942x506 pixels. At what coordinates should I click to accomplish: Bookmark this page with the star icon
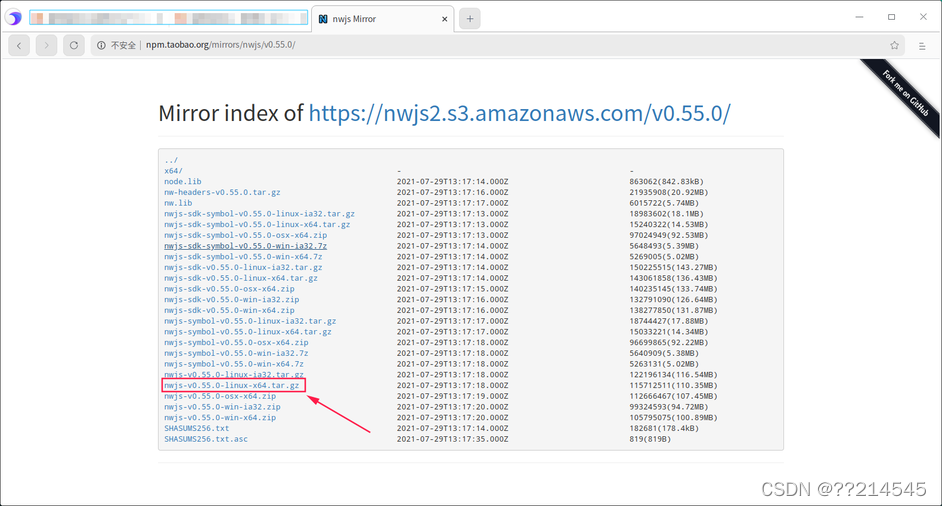point(895,45)
